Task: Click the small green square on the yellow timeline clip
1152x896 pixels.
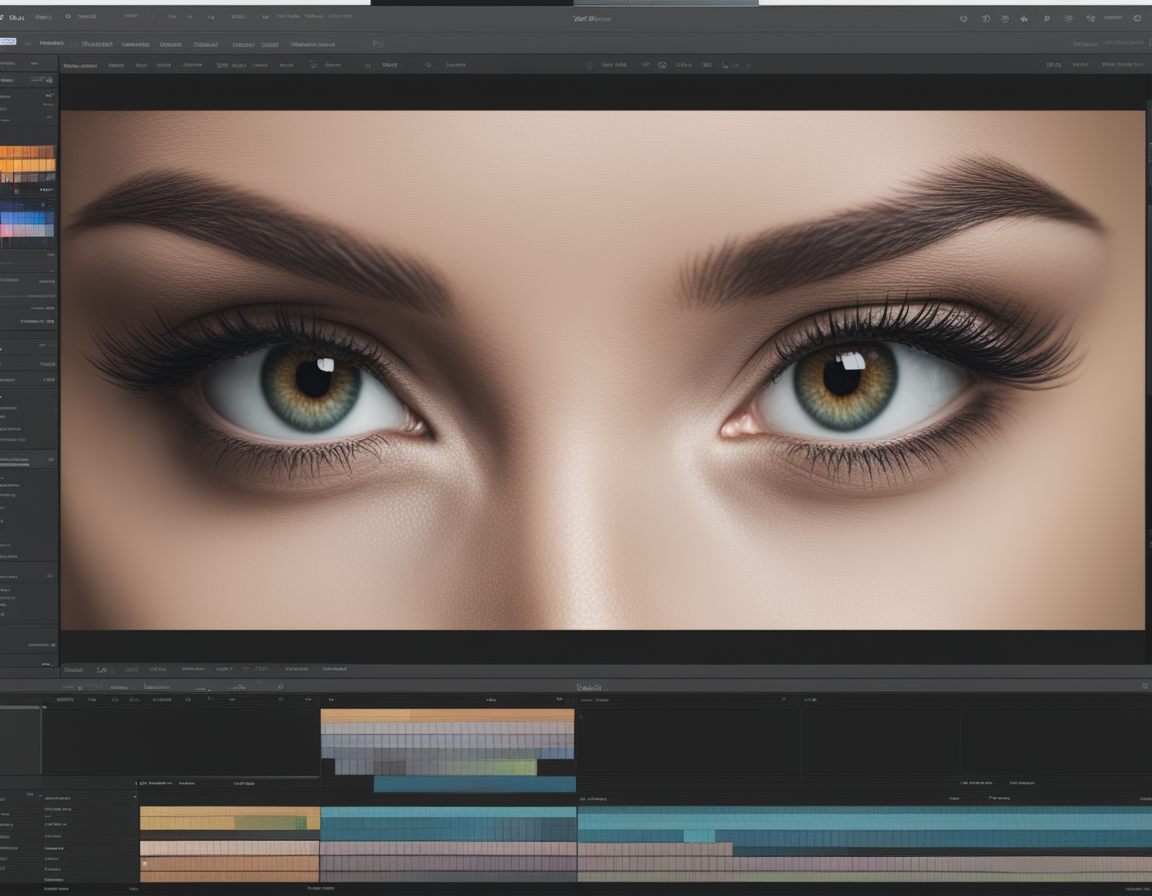Action: pos(300,823)
